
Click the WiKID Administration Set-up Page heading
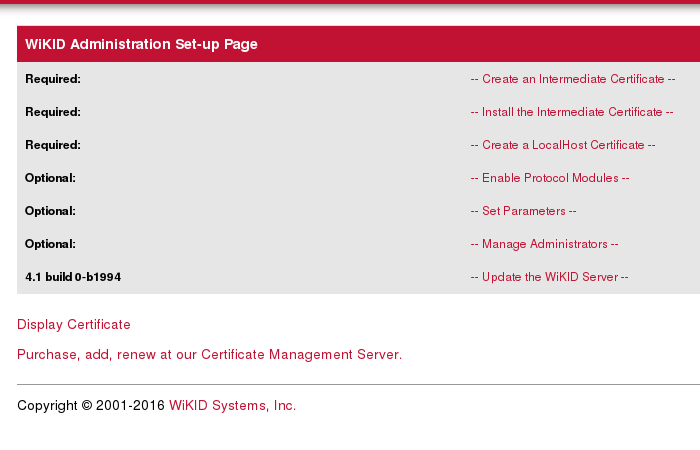point(141,44)
